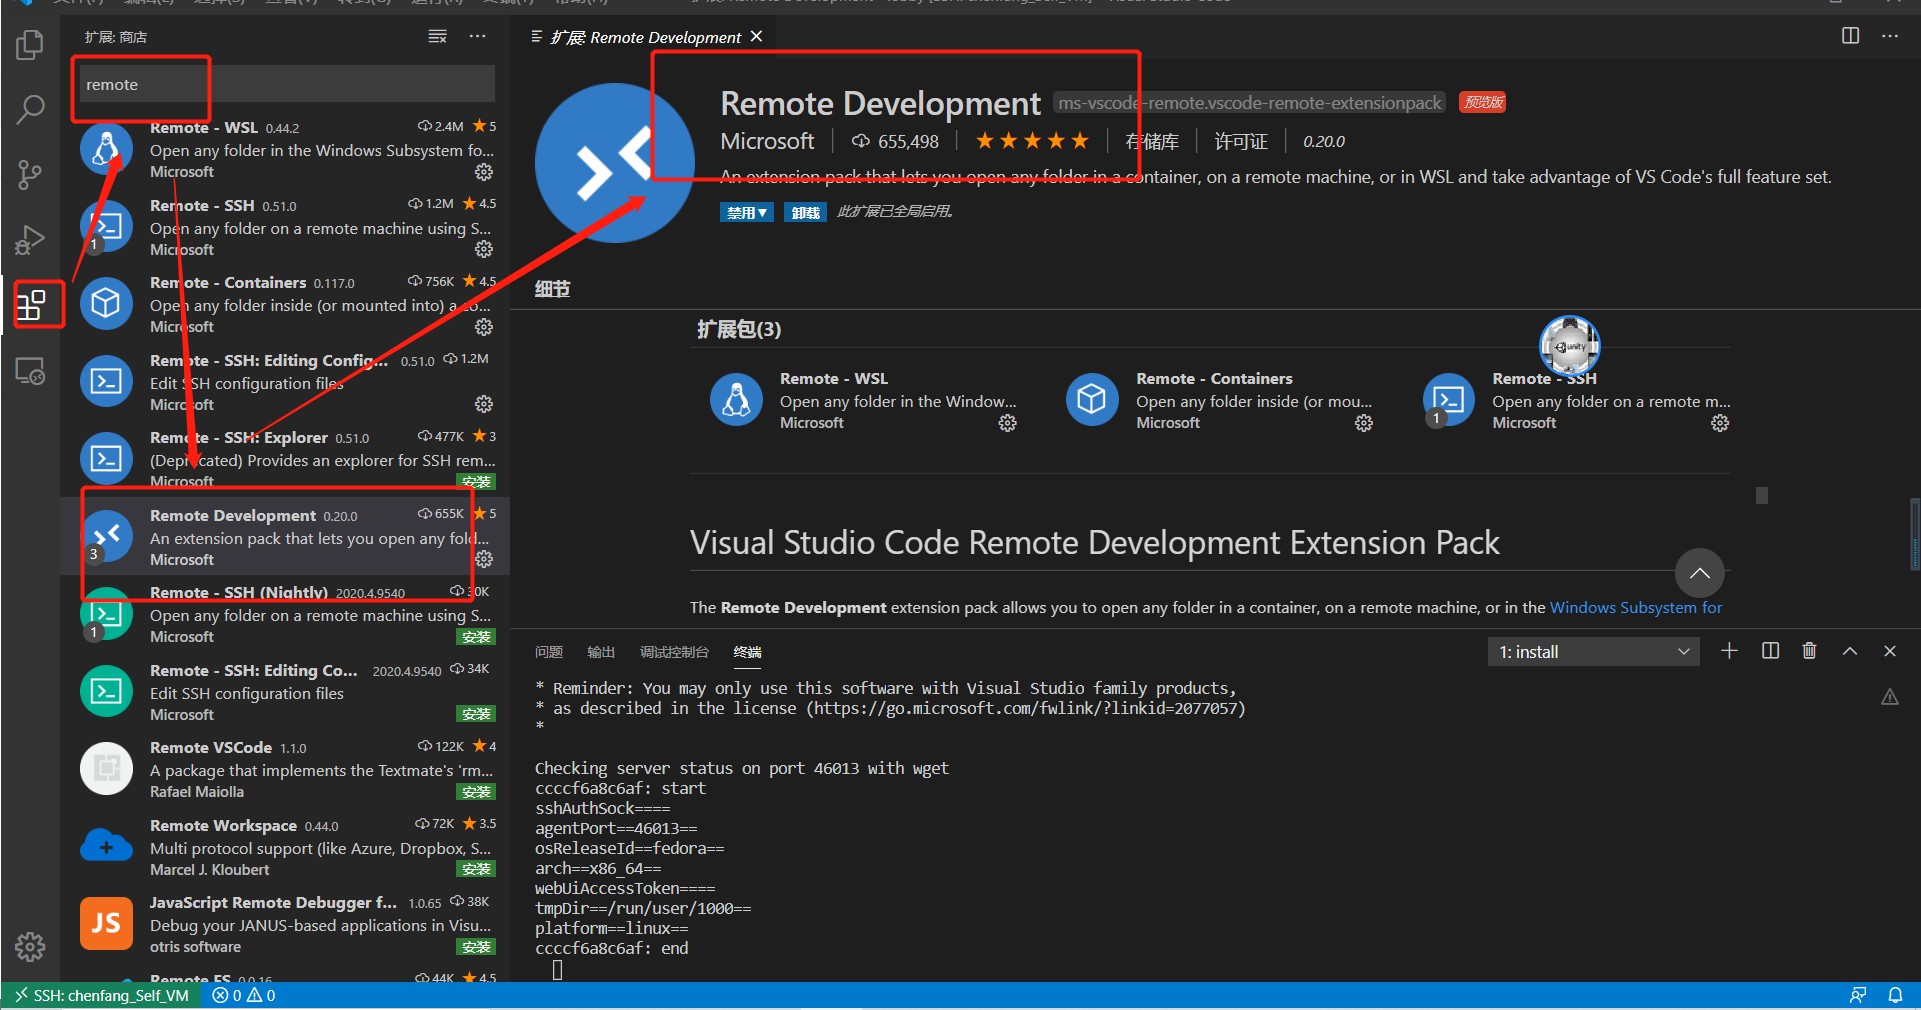The height and width of the screenshot is (1010, 1921).
Task: Click Remote - SSH manage gear in list
Action: pos(484,249)
